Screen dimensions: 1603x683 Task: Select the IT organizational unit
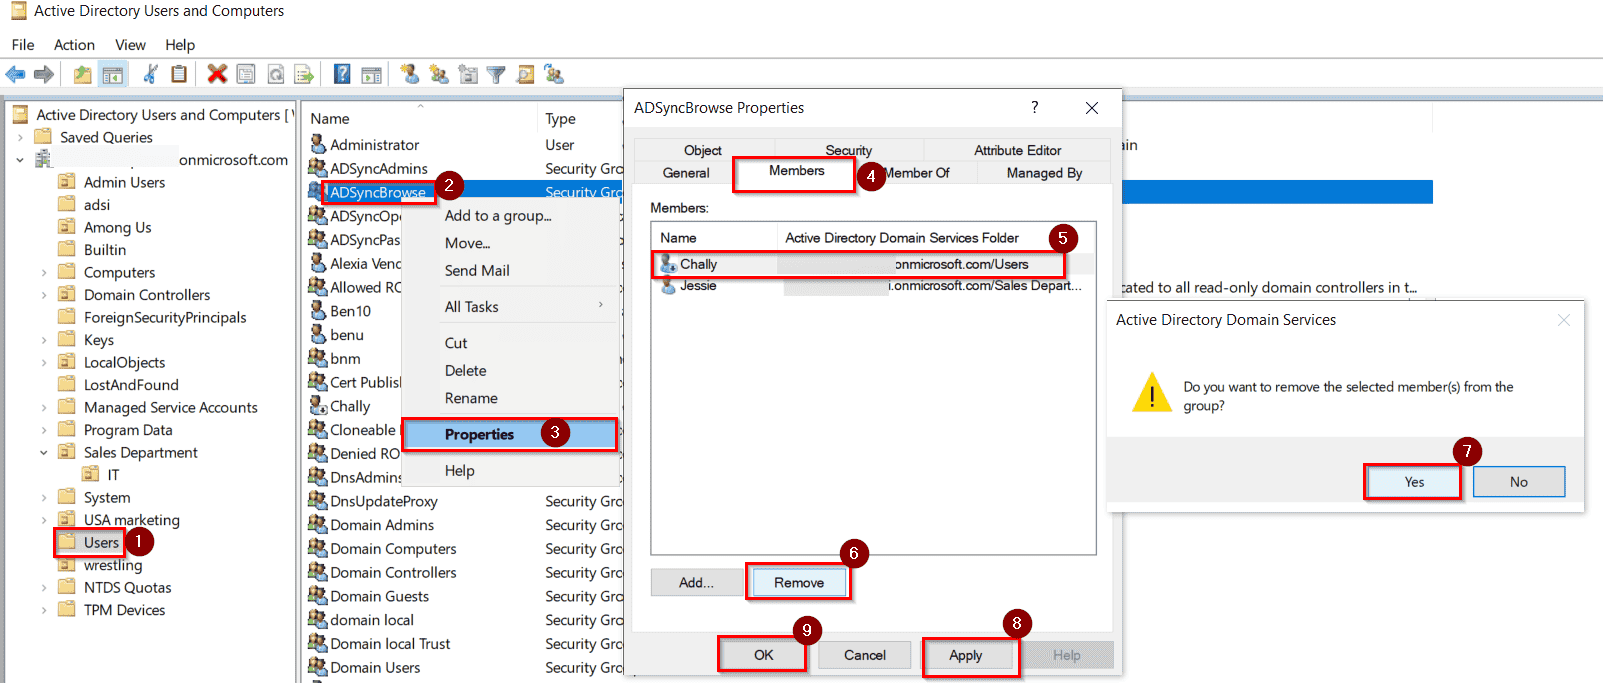(113, 474)
